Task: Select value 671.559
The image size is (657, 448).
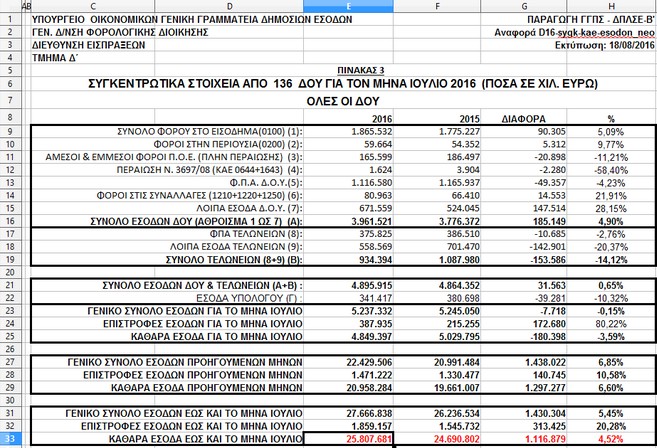Action: point(348,208)
